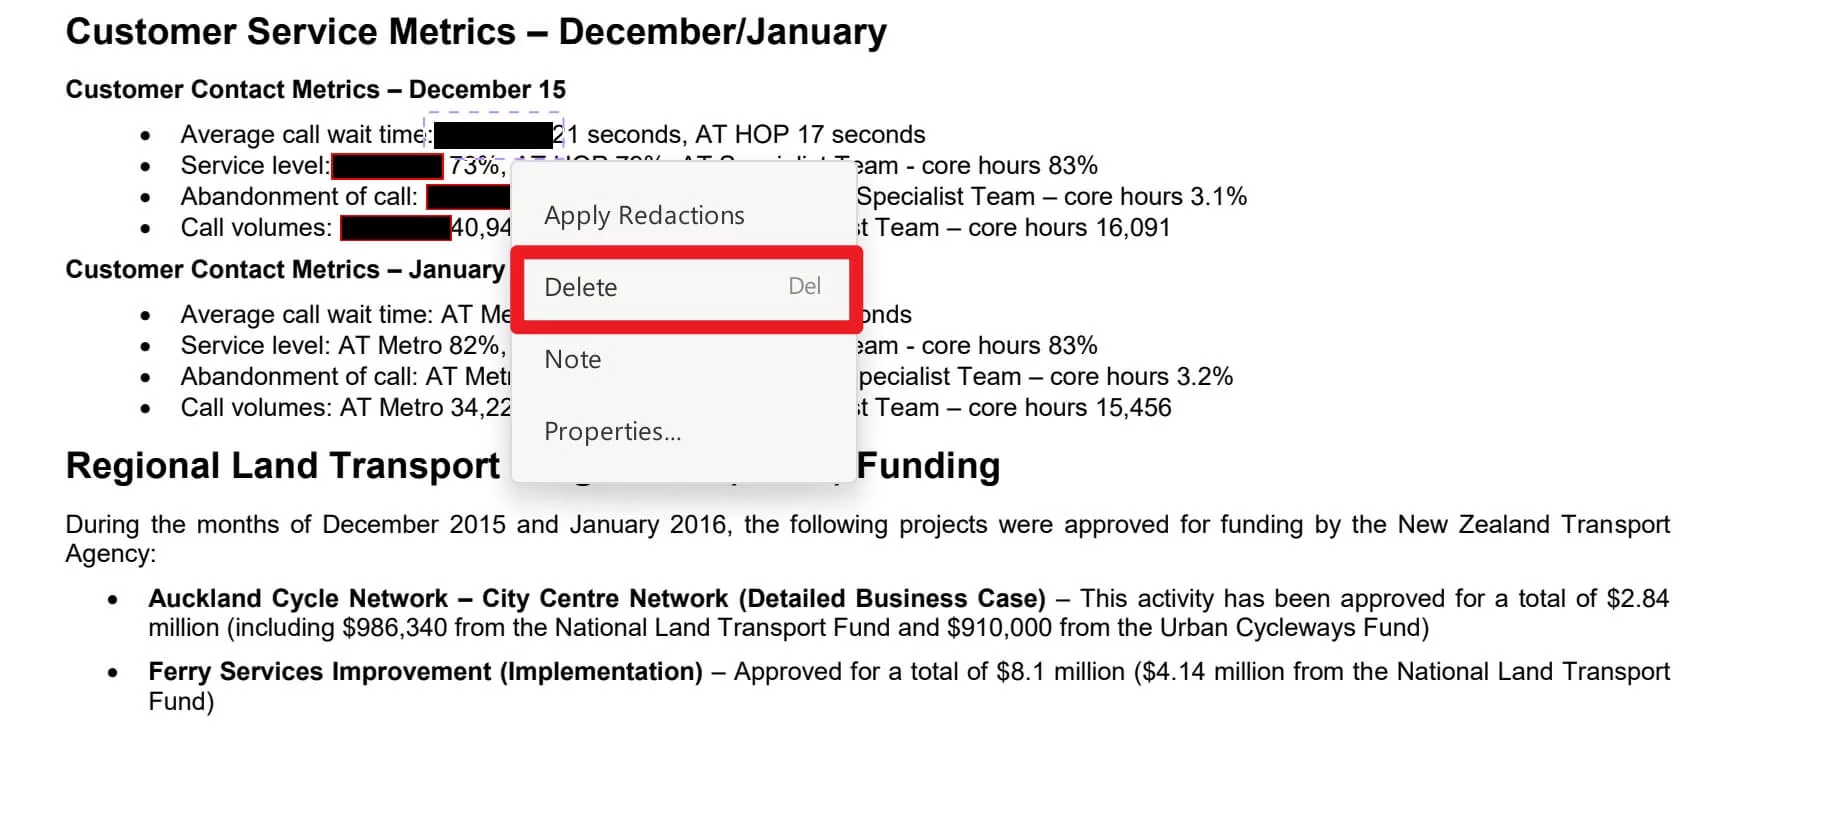Image resolution: width=1823 pixels, height=838 pixels.
Task: Choose Apply Redactions from the context menu
Action: point(644,215)
